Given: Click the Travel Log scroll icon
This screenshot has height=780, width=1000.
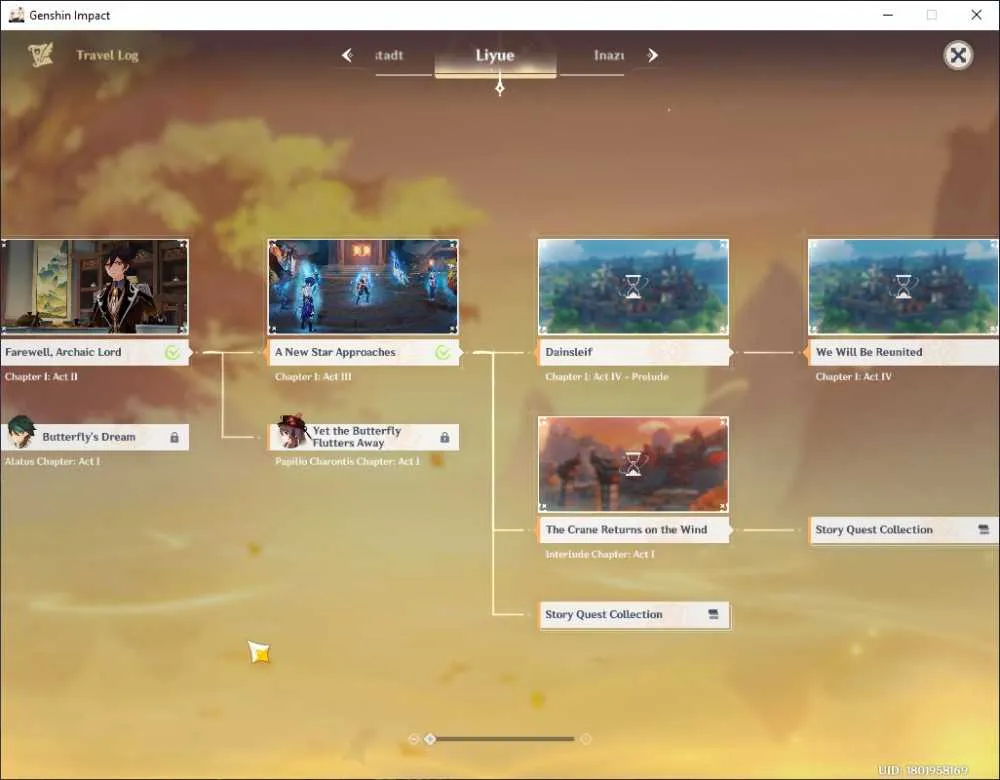Looking at the screenshot, I should click(40, 55).
